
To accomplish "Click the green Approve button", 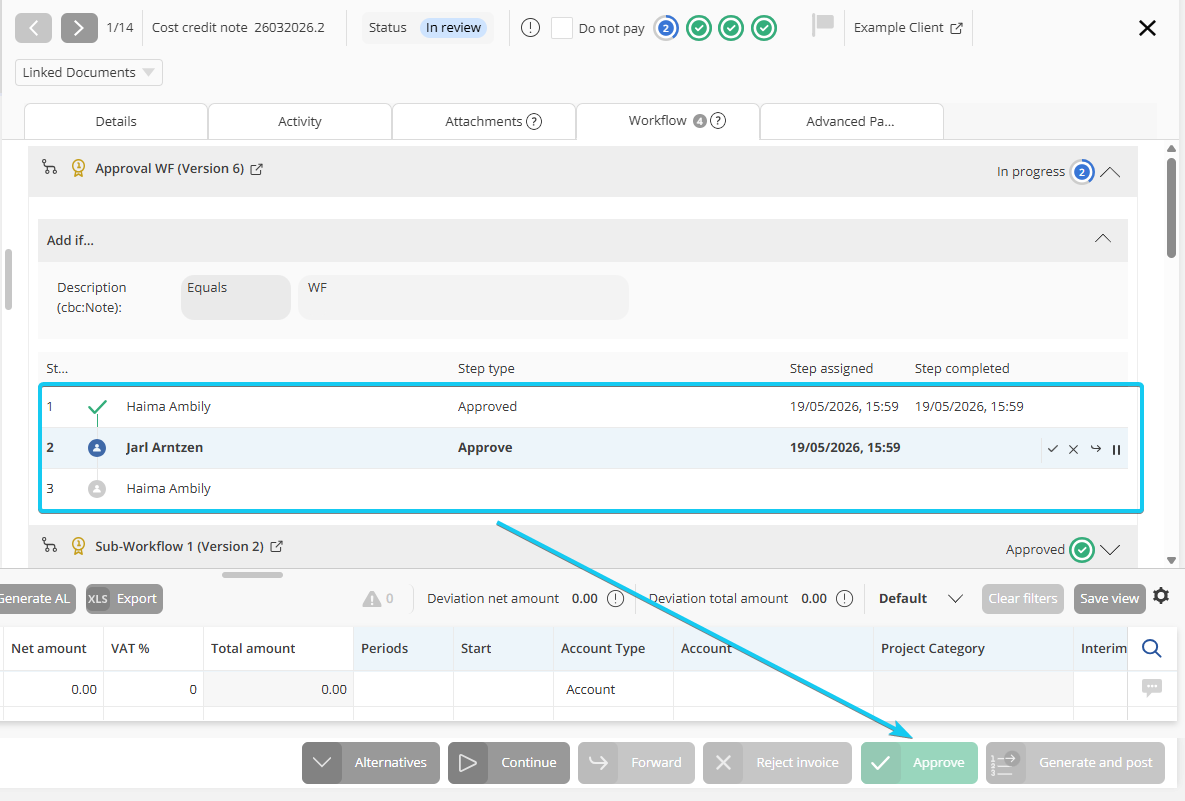I will (x=919, y=762).
